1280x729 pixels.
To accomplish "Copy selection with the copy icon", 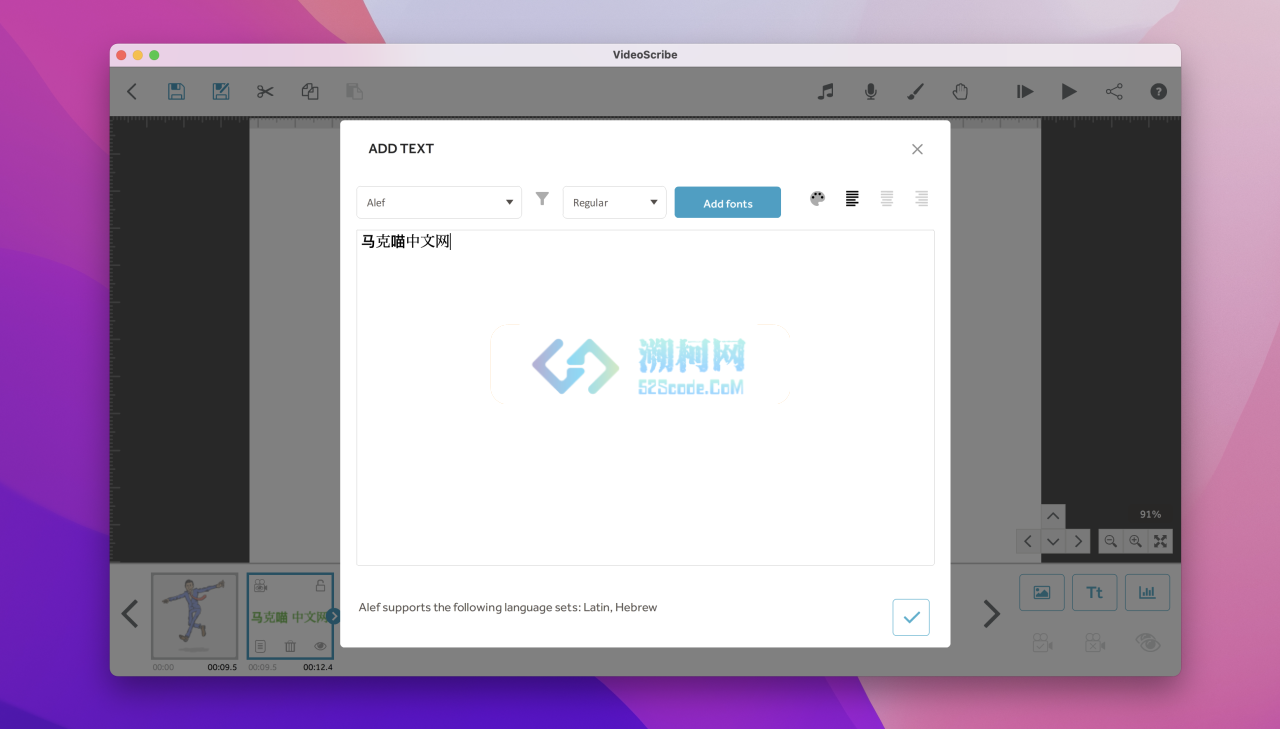I will [x=310, y=92].
